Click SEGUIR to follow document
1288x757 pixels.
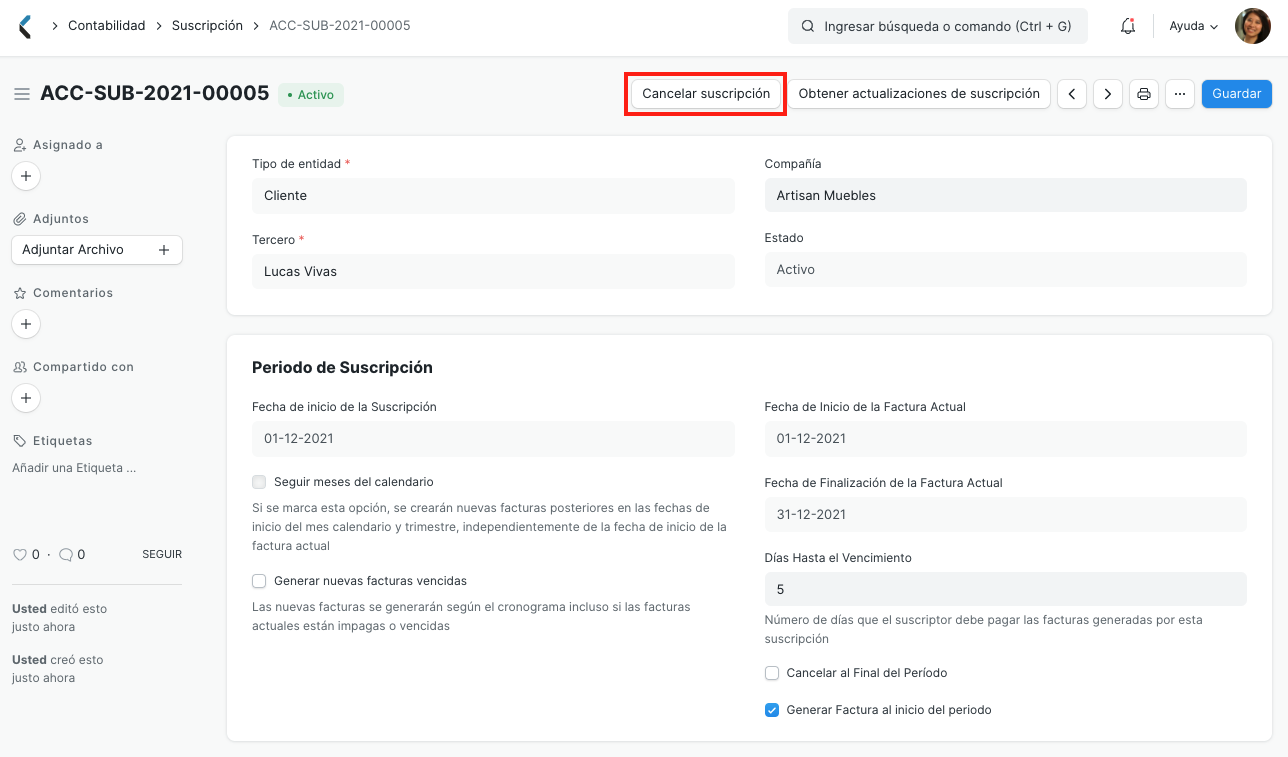[162, 554]
